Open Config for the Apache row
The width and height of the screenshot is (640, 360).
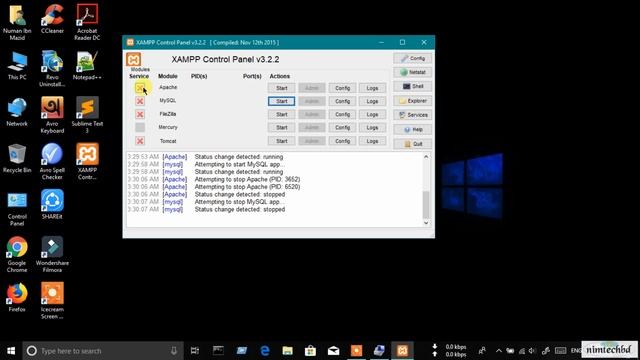[x=342, y=88]
